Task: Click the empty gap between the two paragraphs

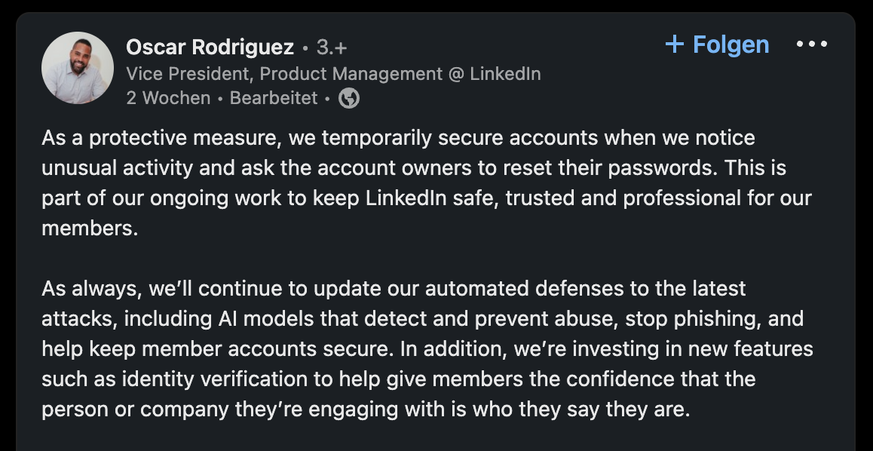Action: 426,258
